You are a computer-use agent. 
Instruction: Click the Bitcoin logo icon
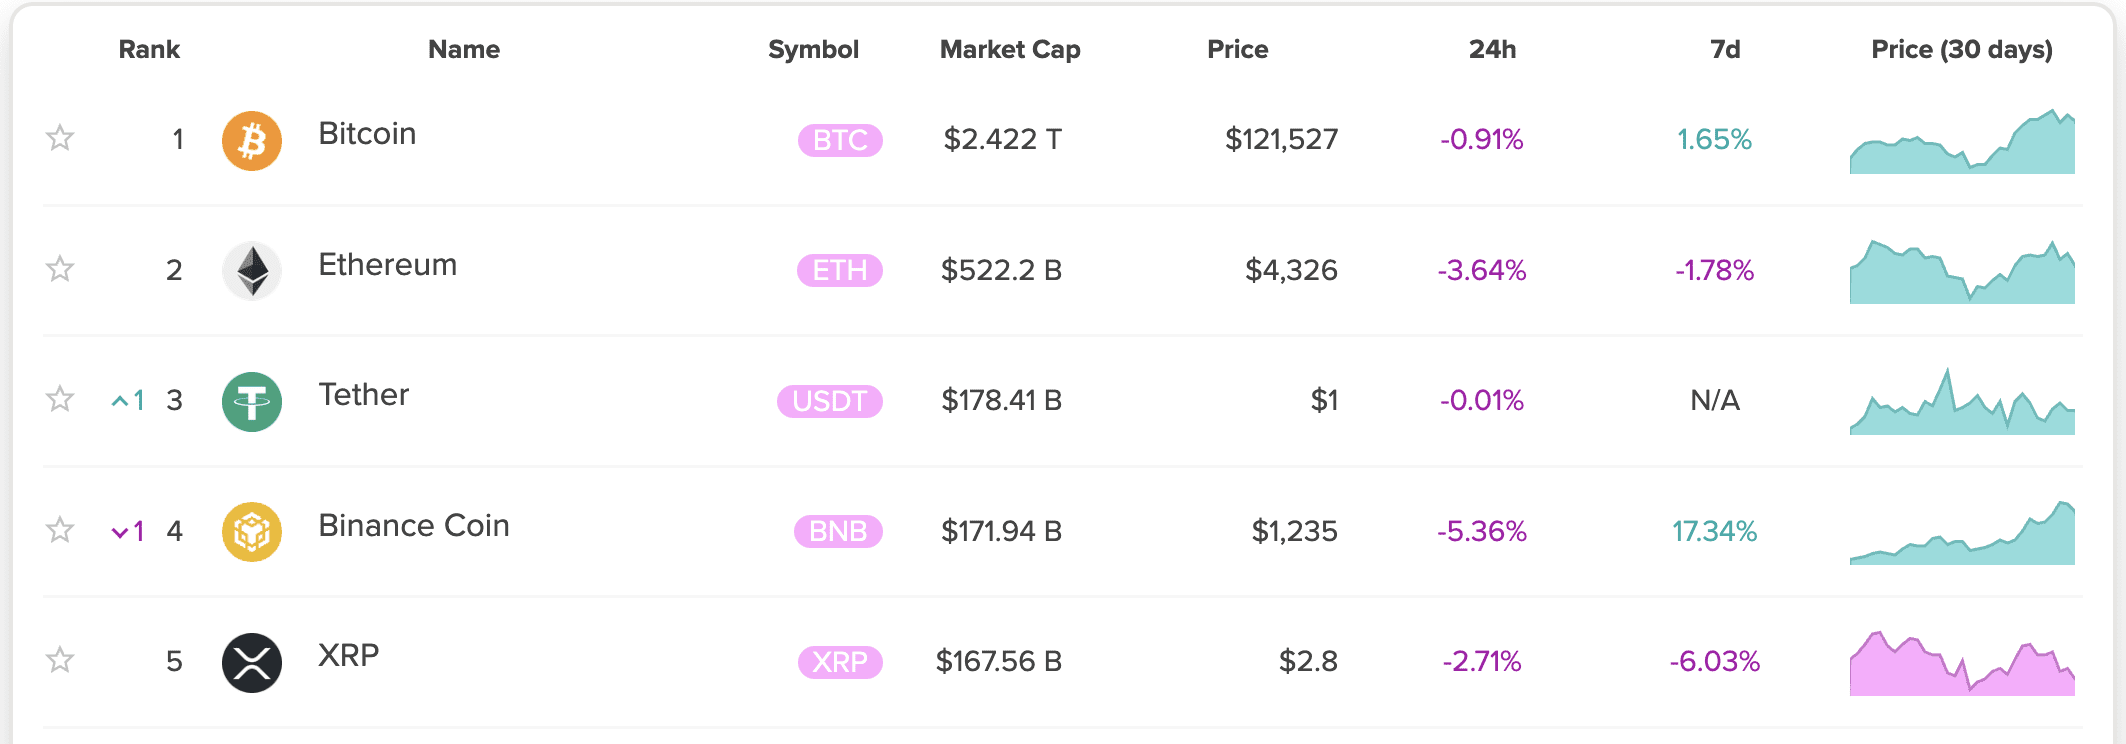click(x=251, y=141)
